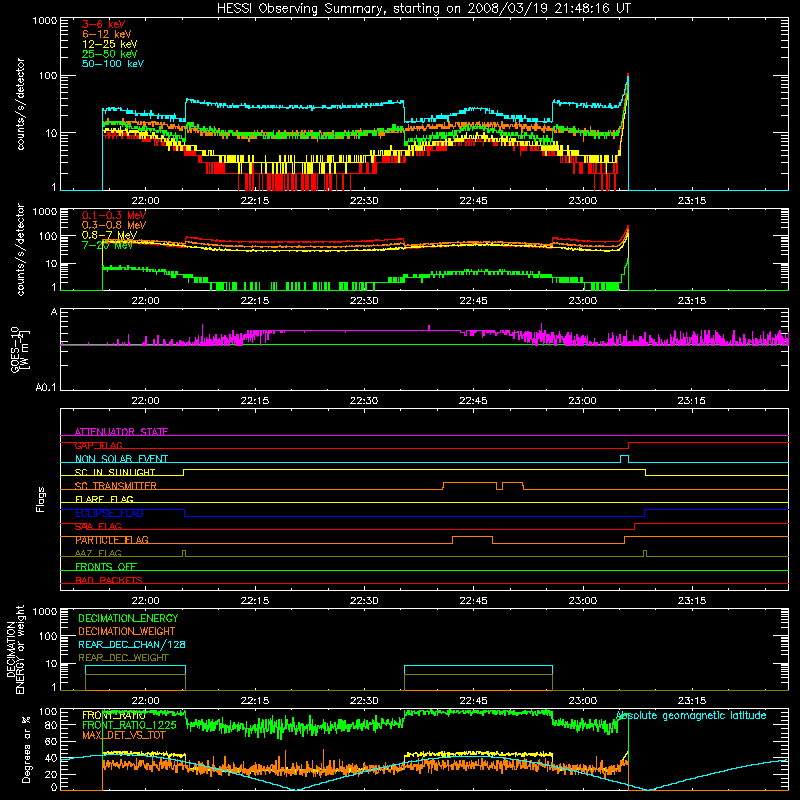Click the 22:45 tick under the MeV panel
This screenshot has width=800, height=800.
473,301
